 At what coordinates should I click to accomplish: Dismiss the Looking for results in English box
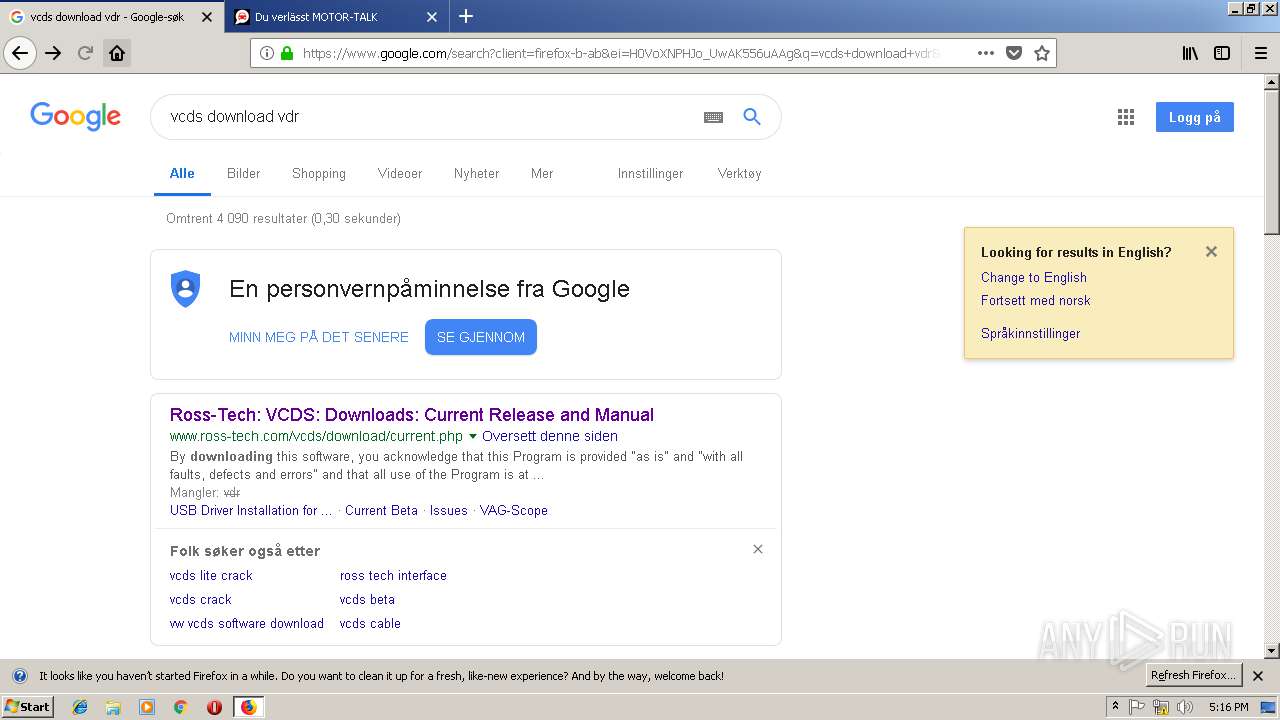(1211, 252)
